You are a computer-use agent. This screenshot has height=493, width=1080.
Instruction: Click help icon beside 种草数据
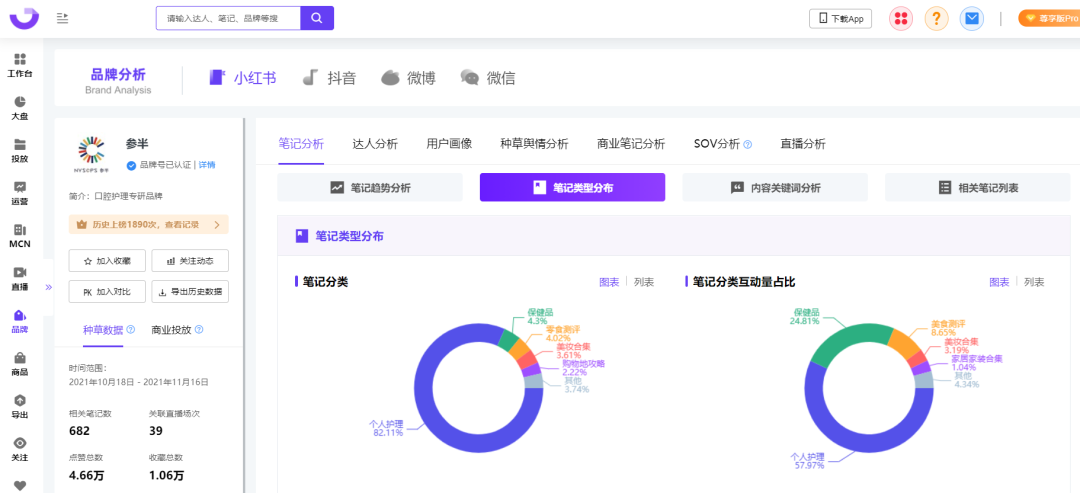pos(130,330)
